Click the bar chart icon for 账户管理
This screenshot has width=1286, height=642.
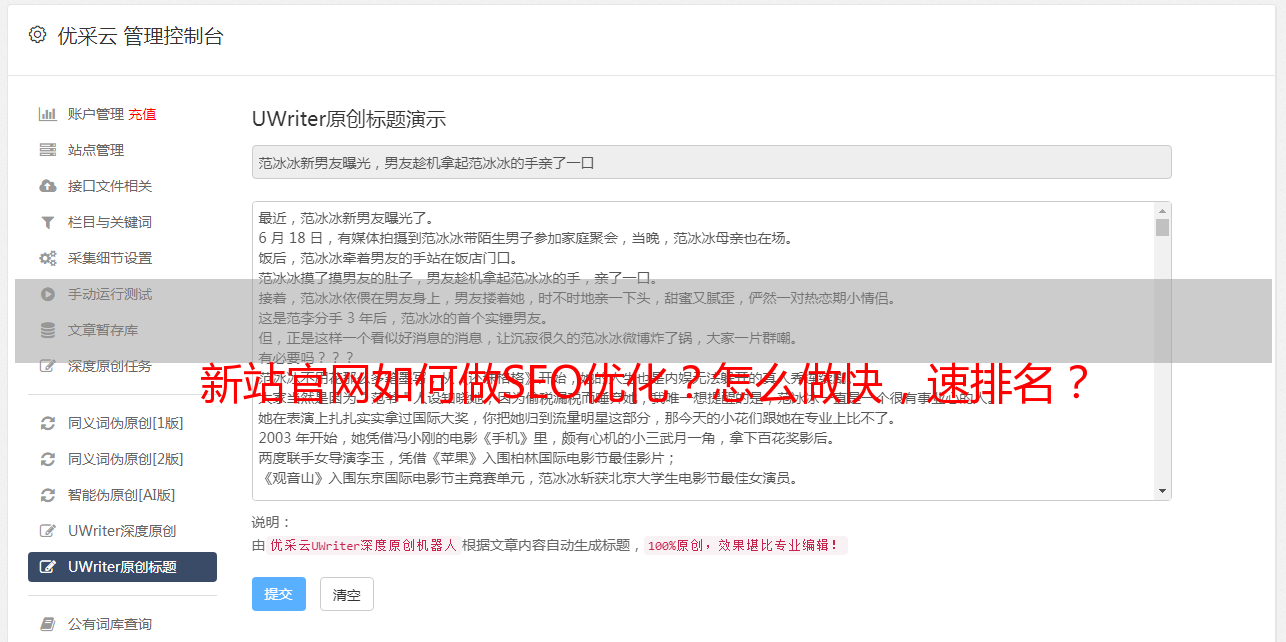[47, 114]
